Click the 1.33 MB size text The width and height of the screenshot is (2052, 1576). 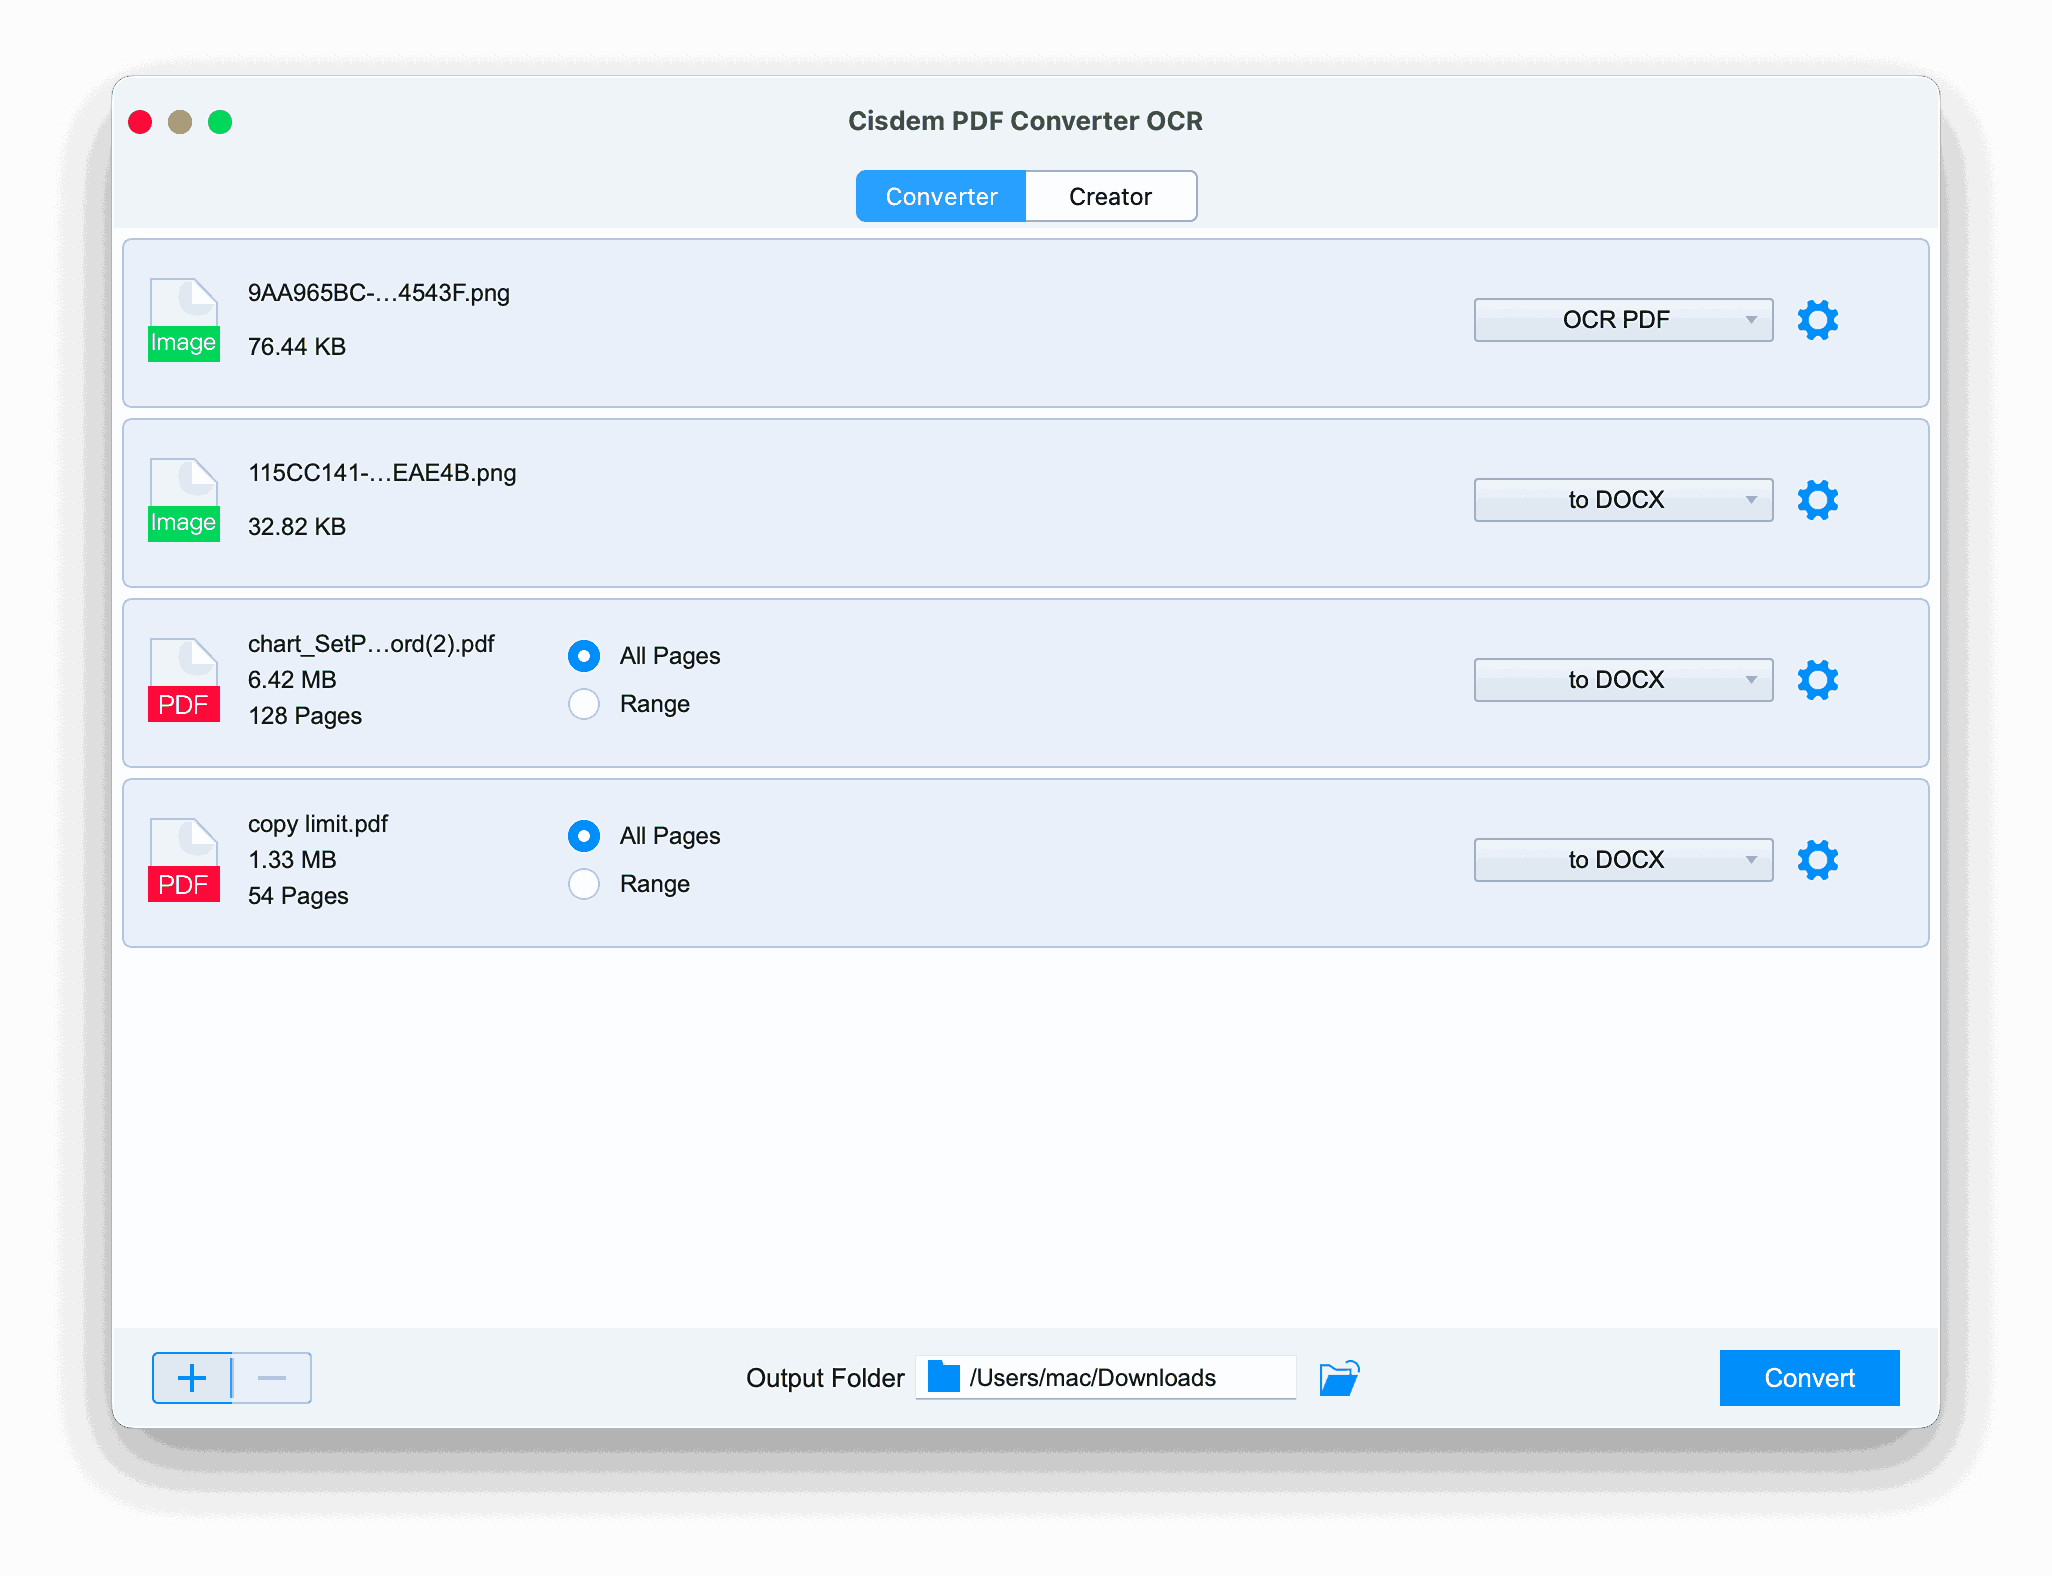click(x=292, y=860)
